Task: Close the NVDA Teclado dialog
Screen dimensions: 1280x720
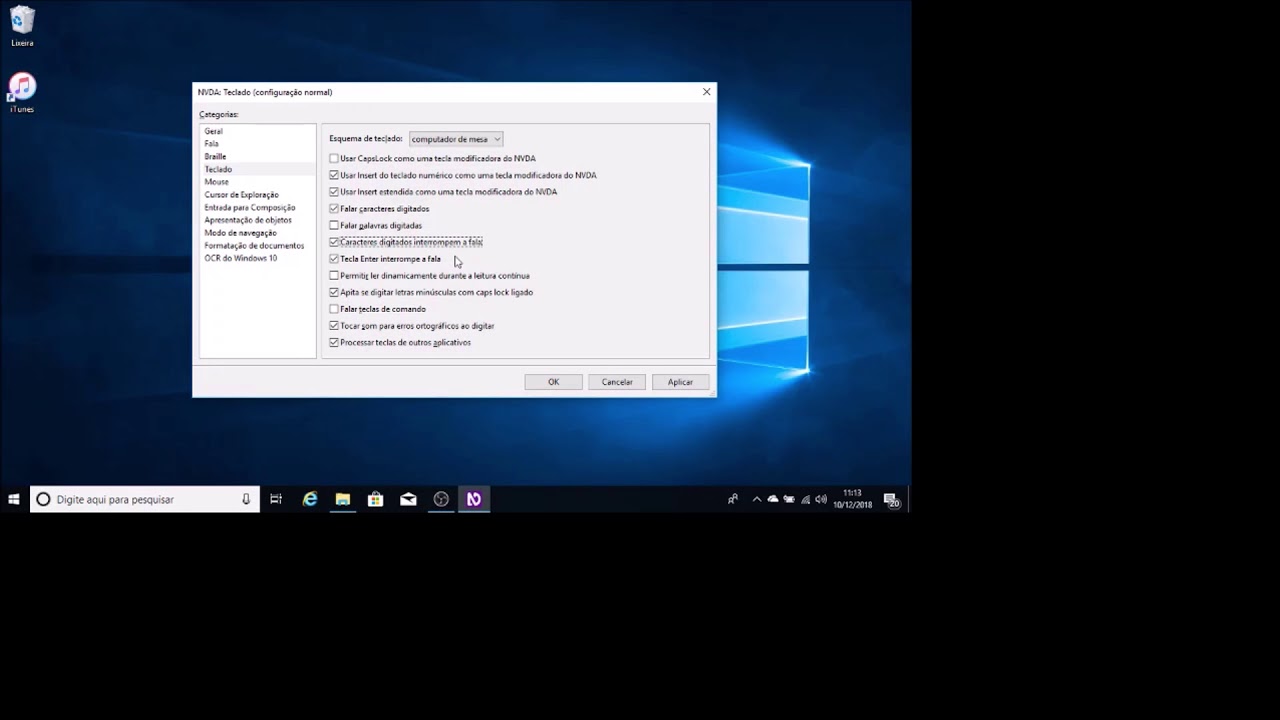Action: coord(707,92)
